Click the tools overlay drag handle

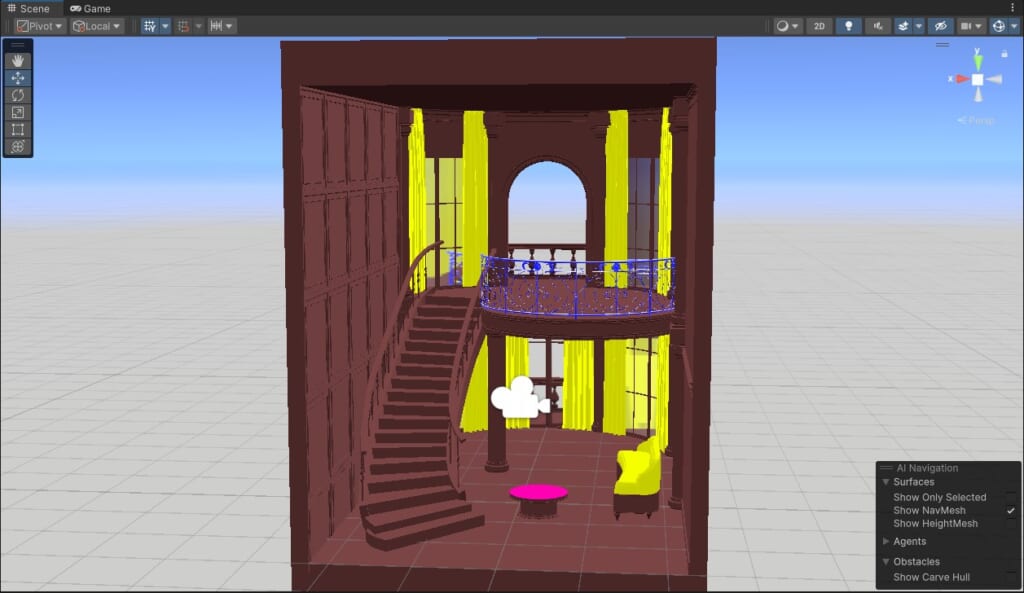[18, 45]
